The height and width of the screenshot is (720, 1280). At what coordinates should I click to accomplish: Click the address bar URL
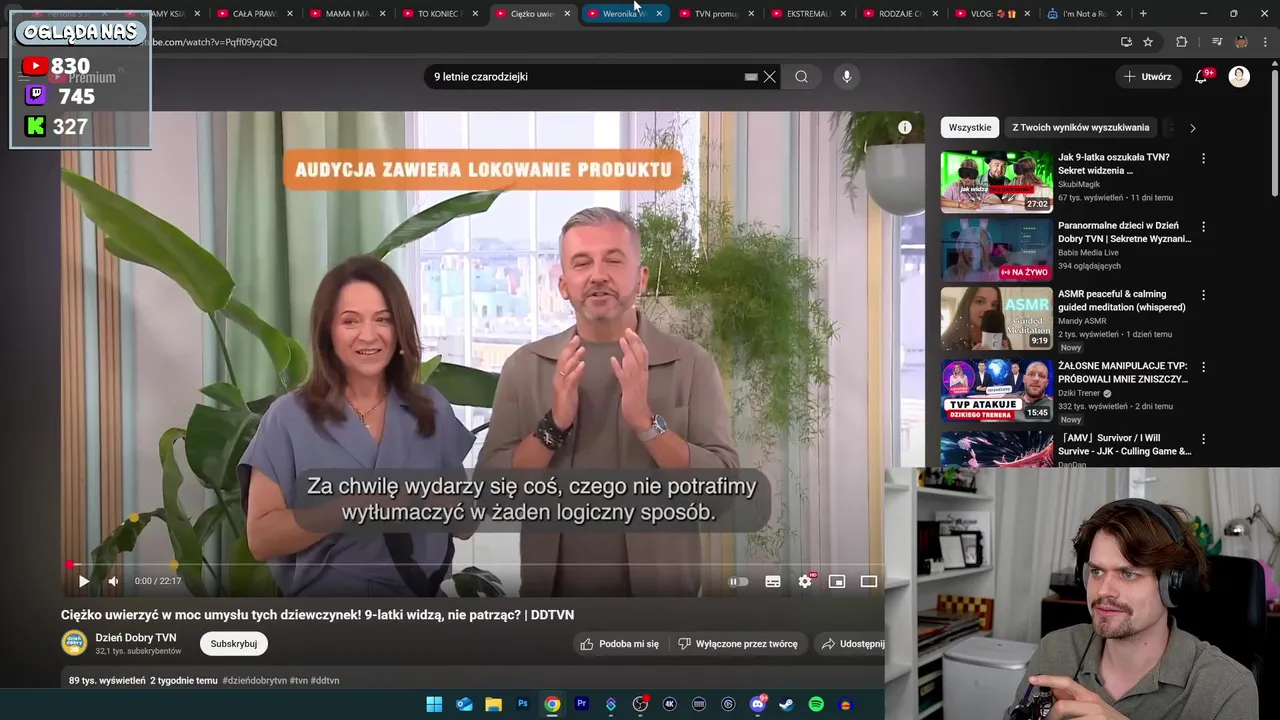(x=214, y=42)
